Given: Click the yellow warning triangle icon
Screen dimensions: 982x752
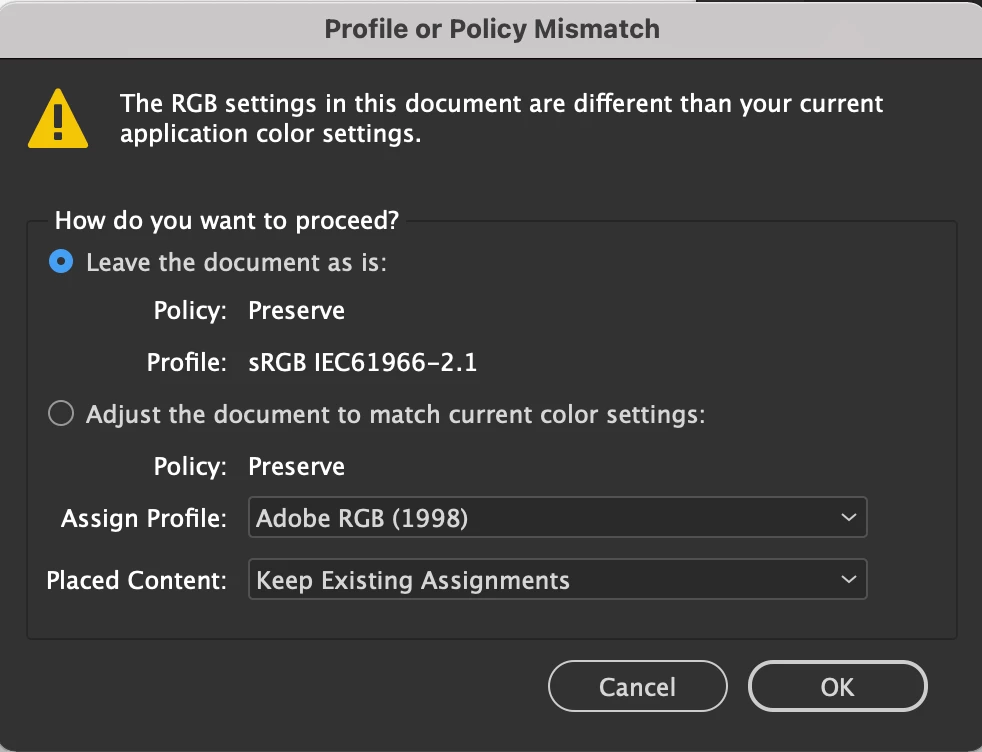Looking at the screenshot, I should [x=58, y=118].
